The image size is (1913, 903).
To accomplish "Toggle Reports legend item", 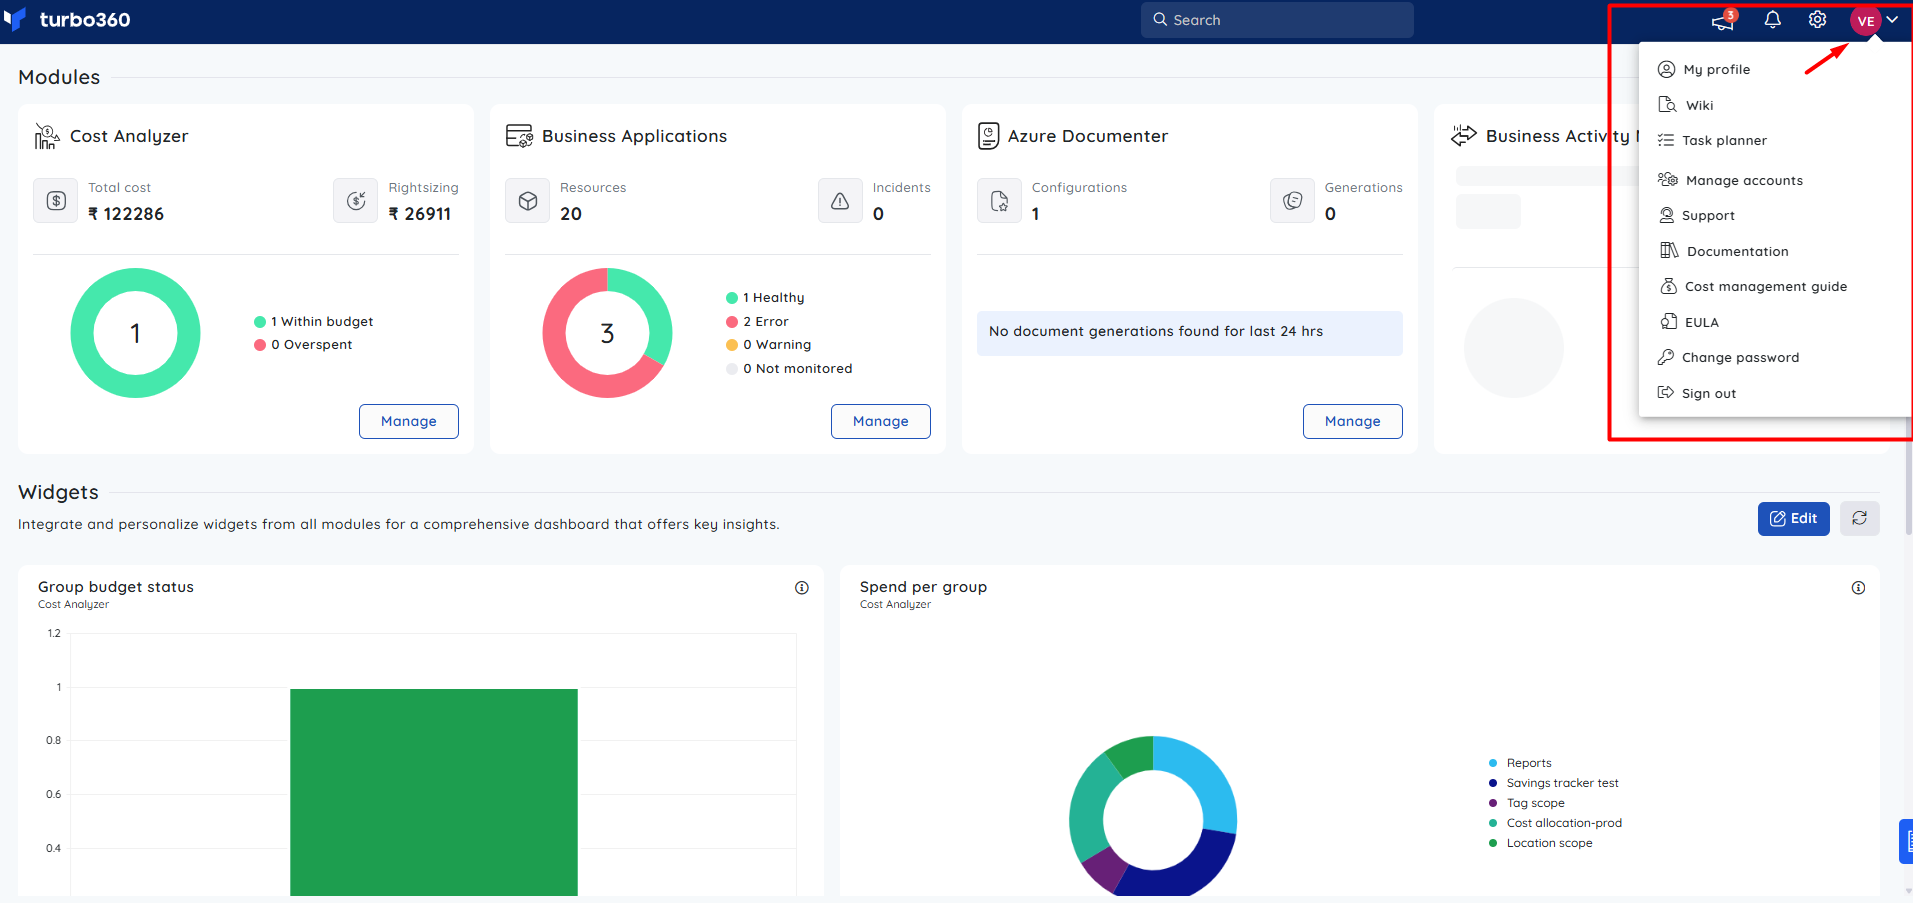I will click(1520, 763).
